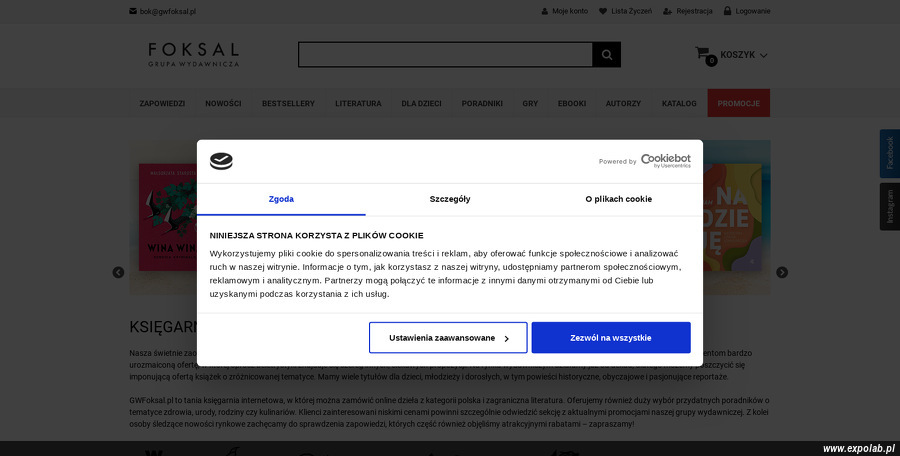
Task: Switch to the O plikach cookie tab
Action: coord(619,199)
